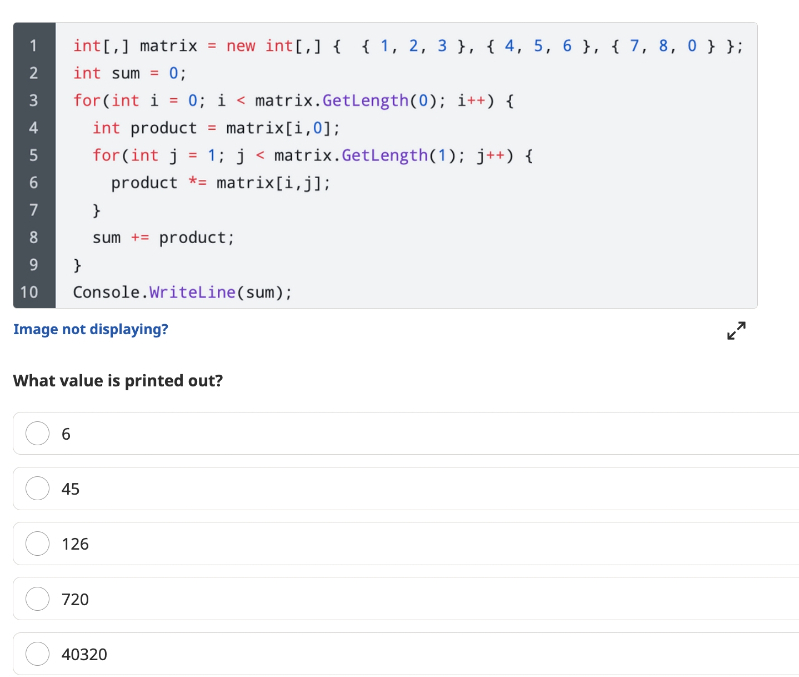This screenshot has width=799, height=677.
Task: Click the WriteLine method name in the code
Action: [192, 292]
